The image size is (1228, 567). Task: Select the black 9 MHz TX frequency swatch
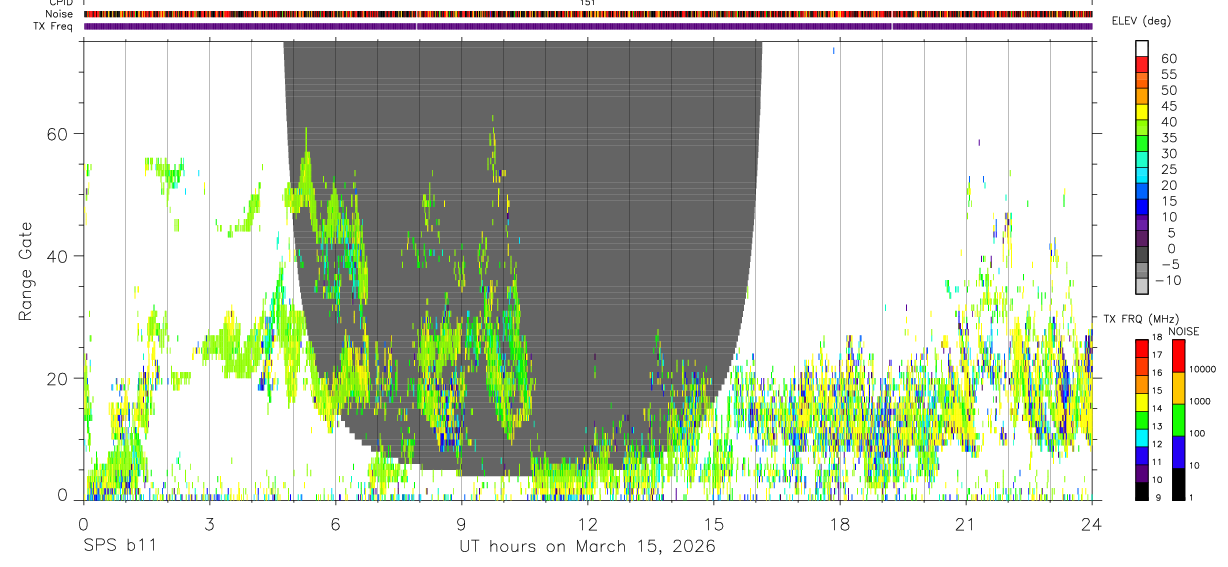[1142, 491]
